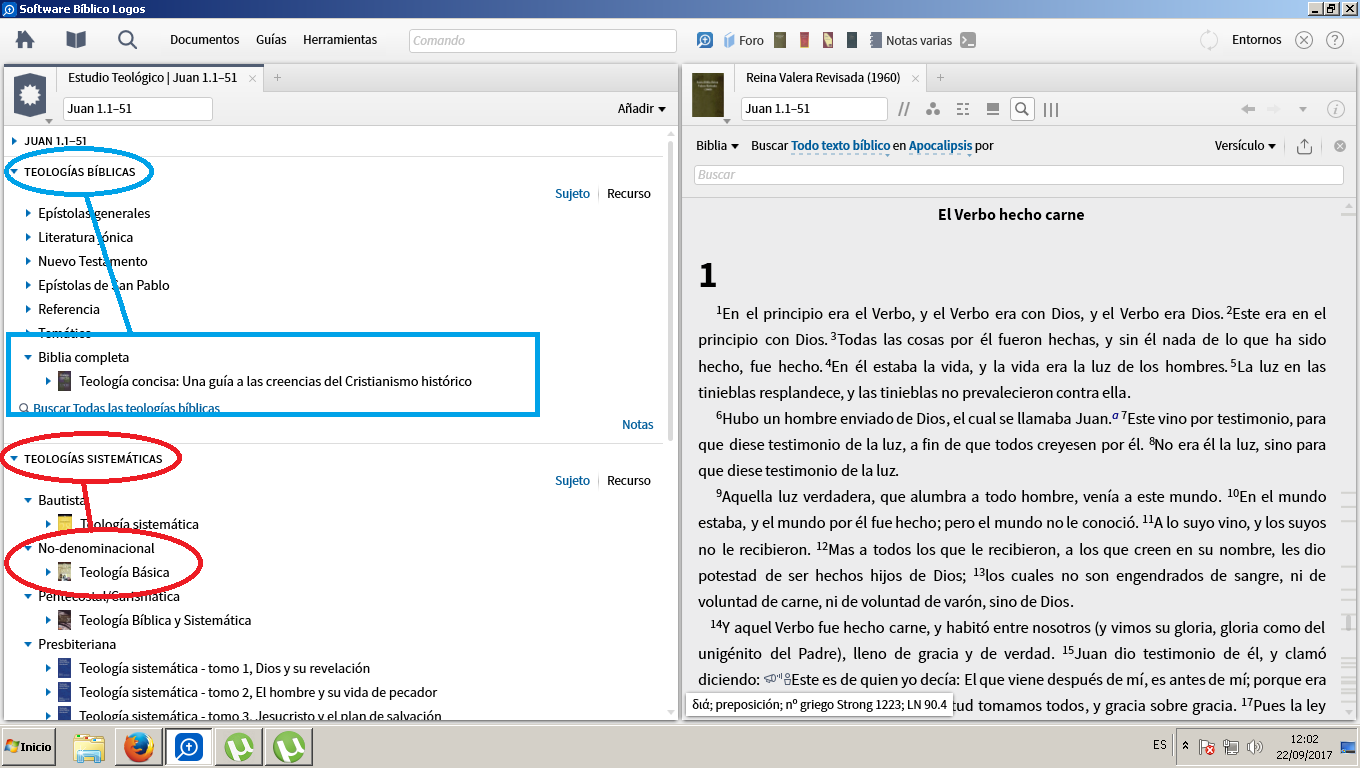Select the Reina Valera Revisada (1960) tab

[823, 77]
